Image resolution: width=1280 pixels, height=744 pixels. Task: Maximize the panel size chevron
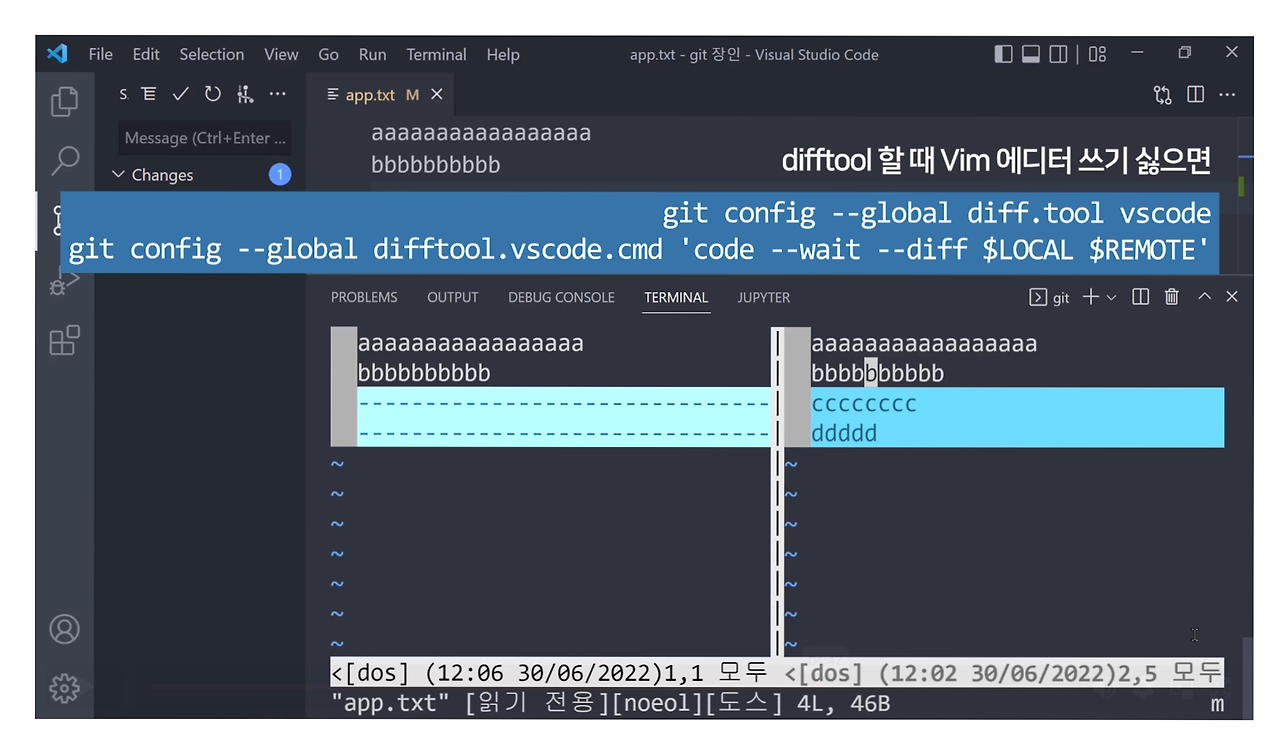[x=1204, y=297]
